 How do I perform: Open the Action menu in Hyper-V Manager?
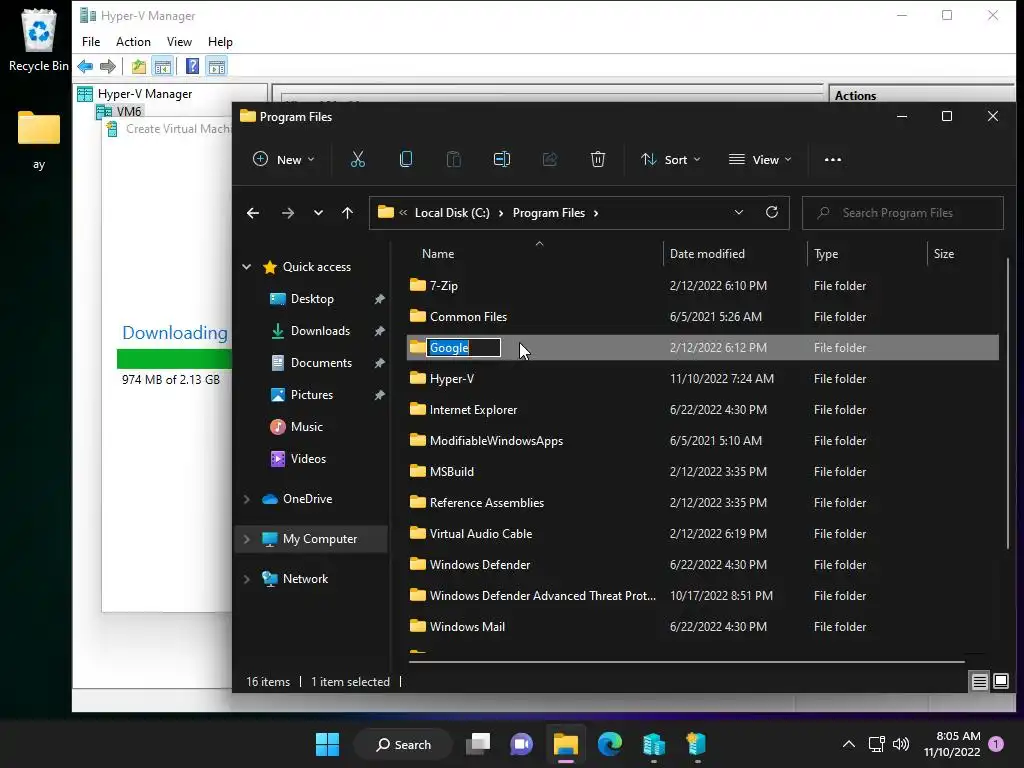(x=133, y=42)
